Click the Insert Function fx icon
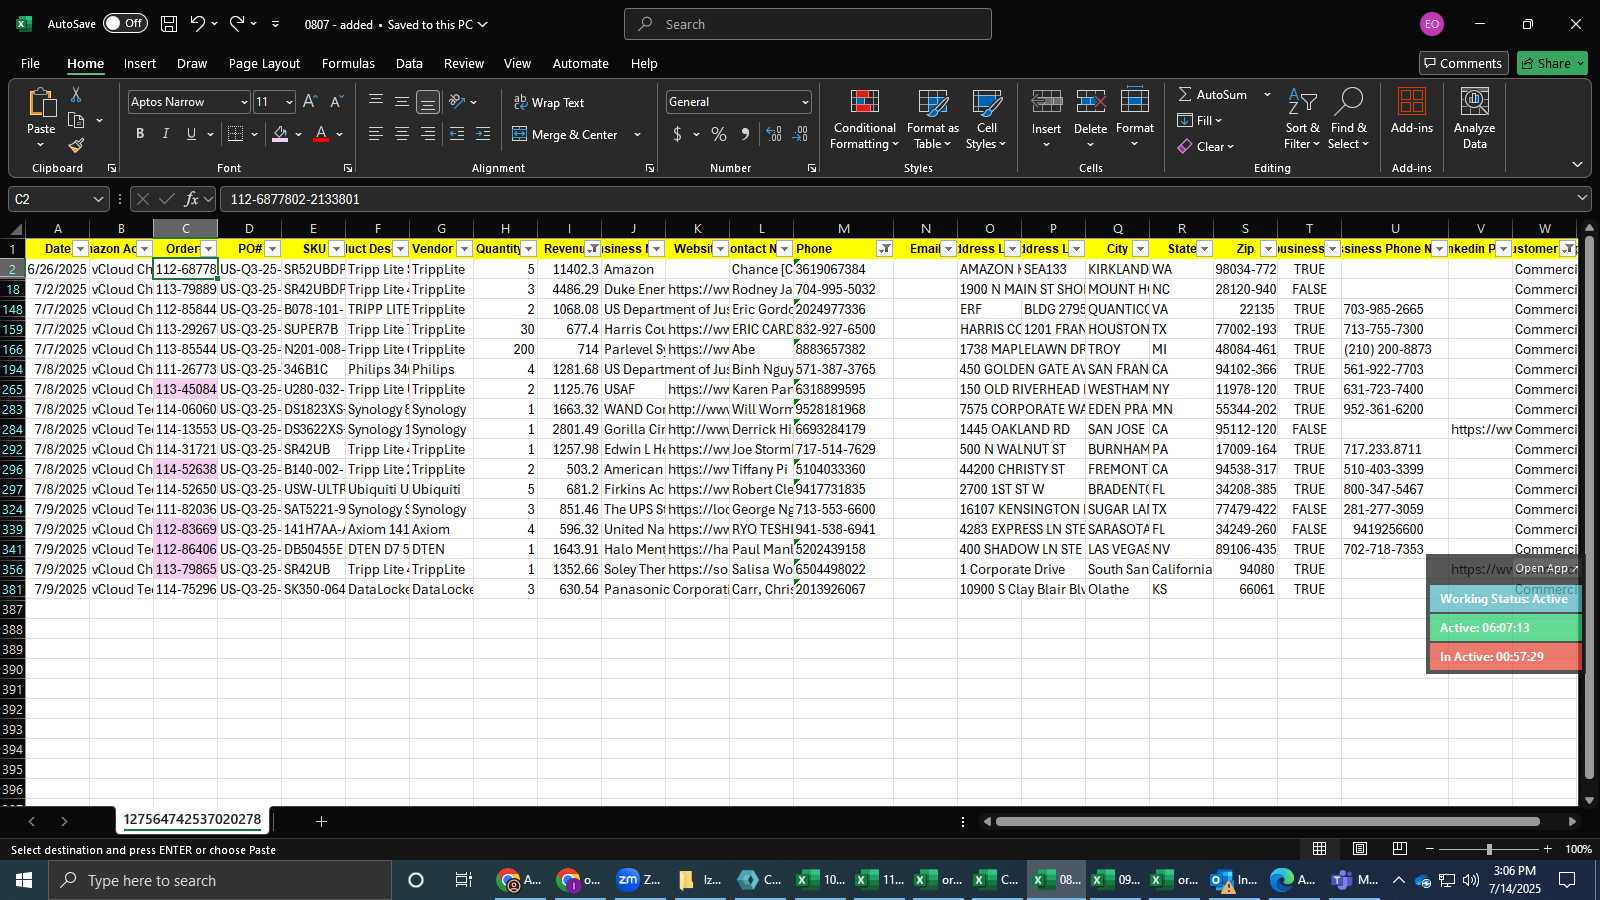The image size is (1600, 900). pos(192,199)
